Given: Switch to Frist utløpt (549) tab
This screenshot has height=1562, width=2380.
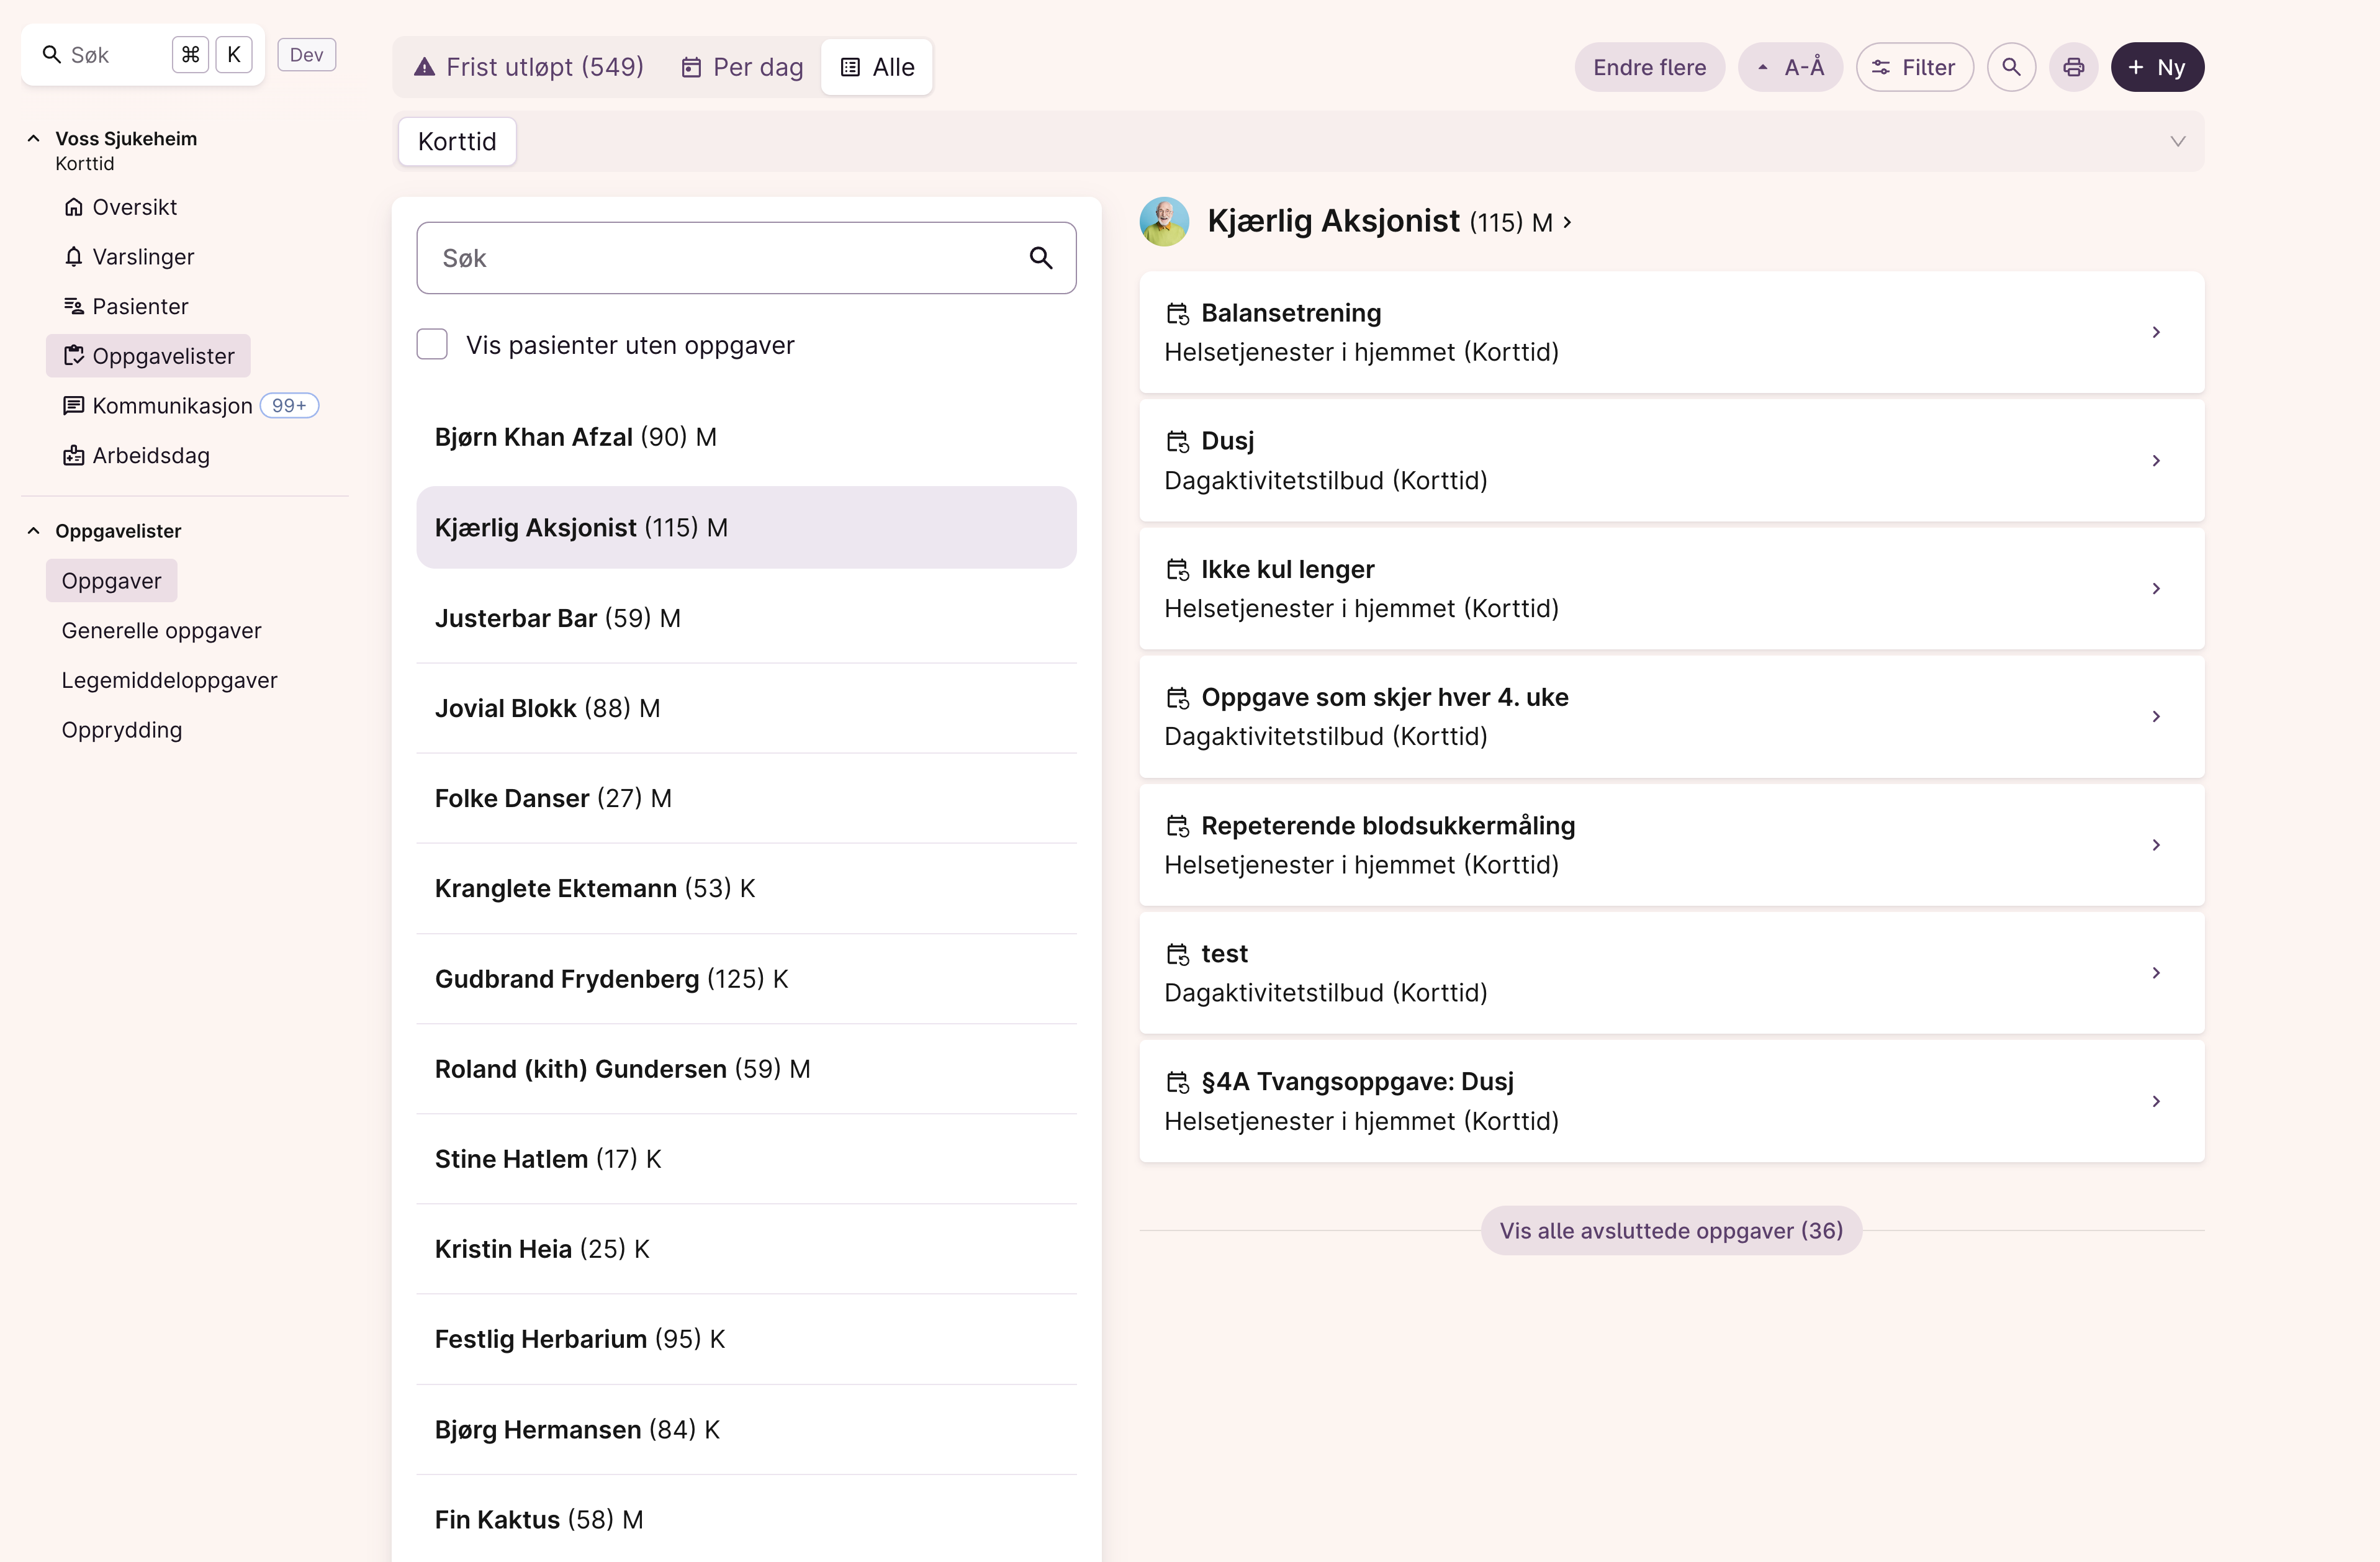Looking at the screenshot, I should coord(529,67).
